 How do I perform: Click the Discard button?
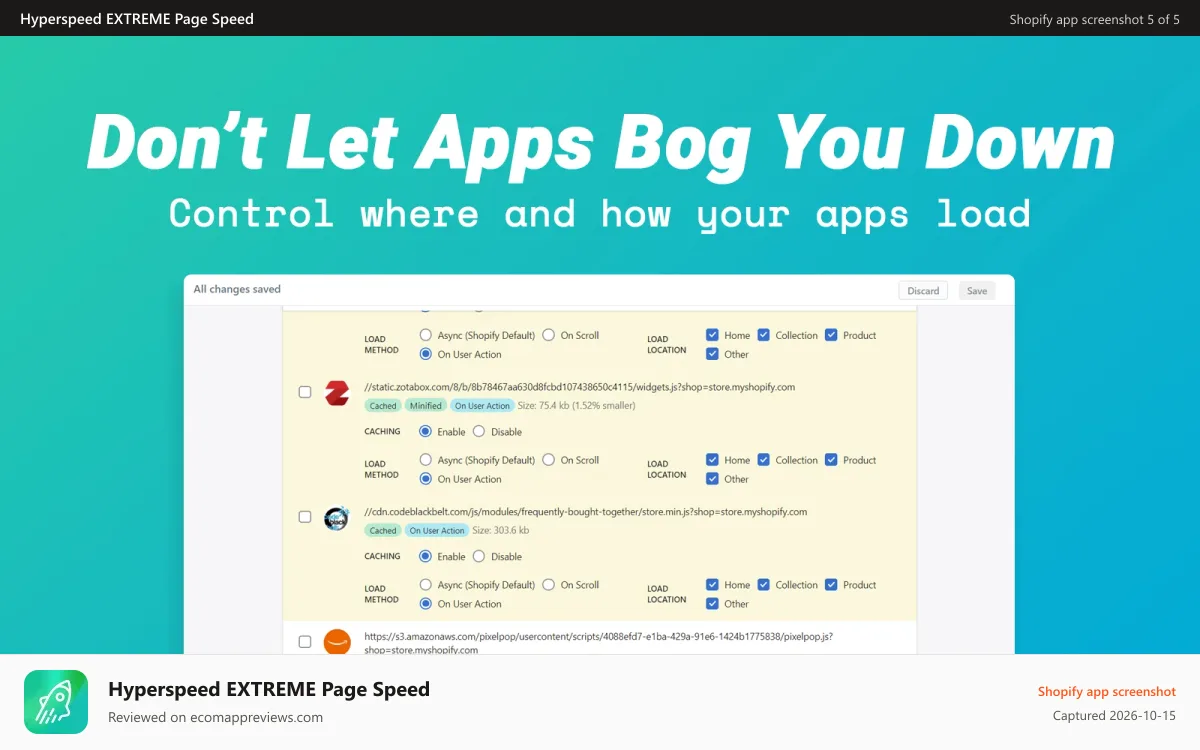point(923,291)
